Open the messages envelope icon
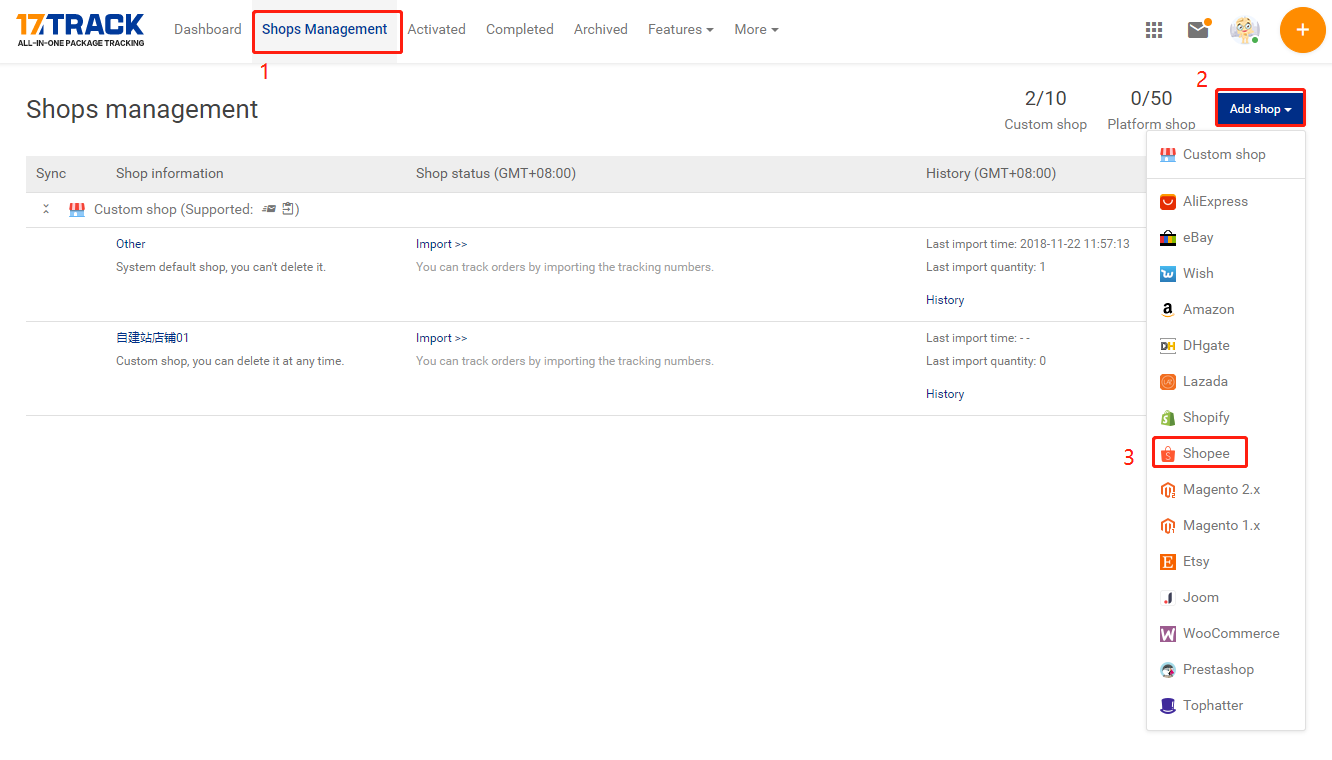The height and width of the screenshot is (760, 1332). (1198, 30)
